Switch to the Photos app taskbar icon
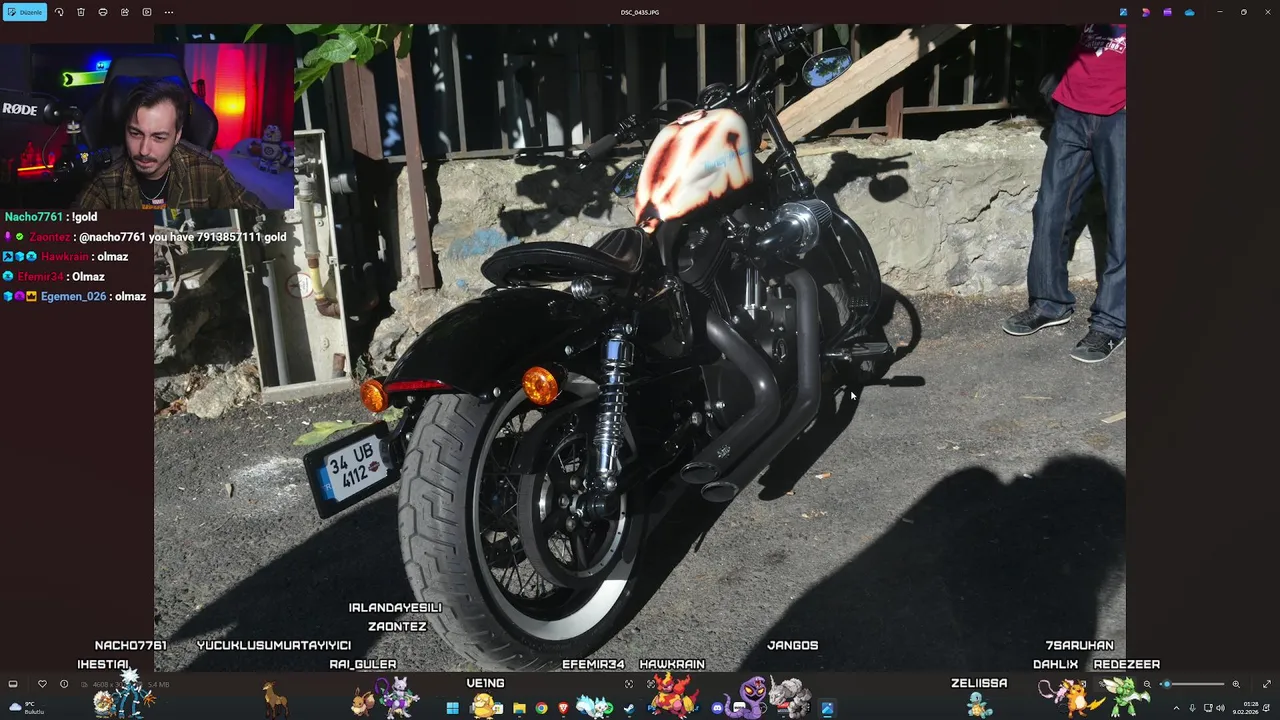The height and width of the screenshot is (720, 1280). 827,708
